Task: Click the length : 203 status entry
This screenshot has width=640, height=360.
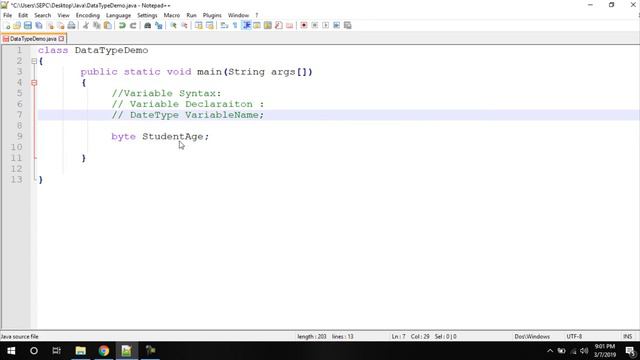Action: [x=312, y=337]
